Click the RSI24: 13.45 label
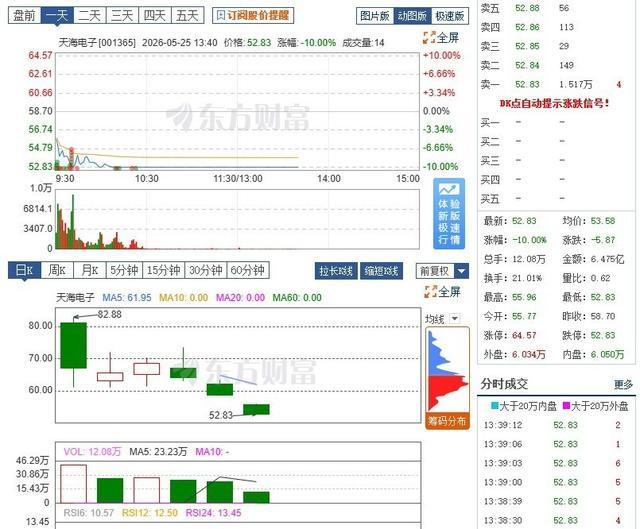The height and width of the screenshot is (529, 640). click(213, 513)
